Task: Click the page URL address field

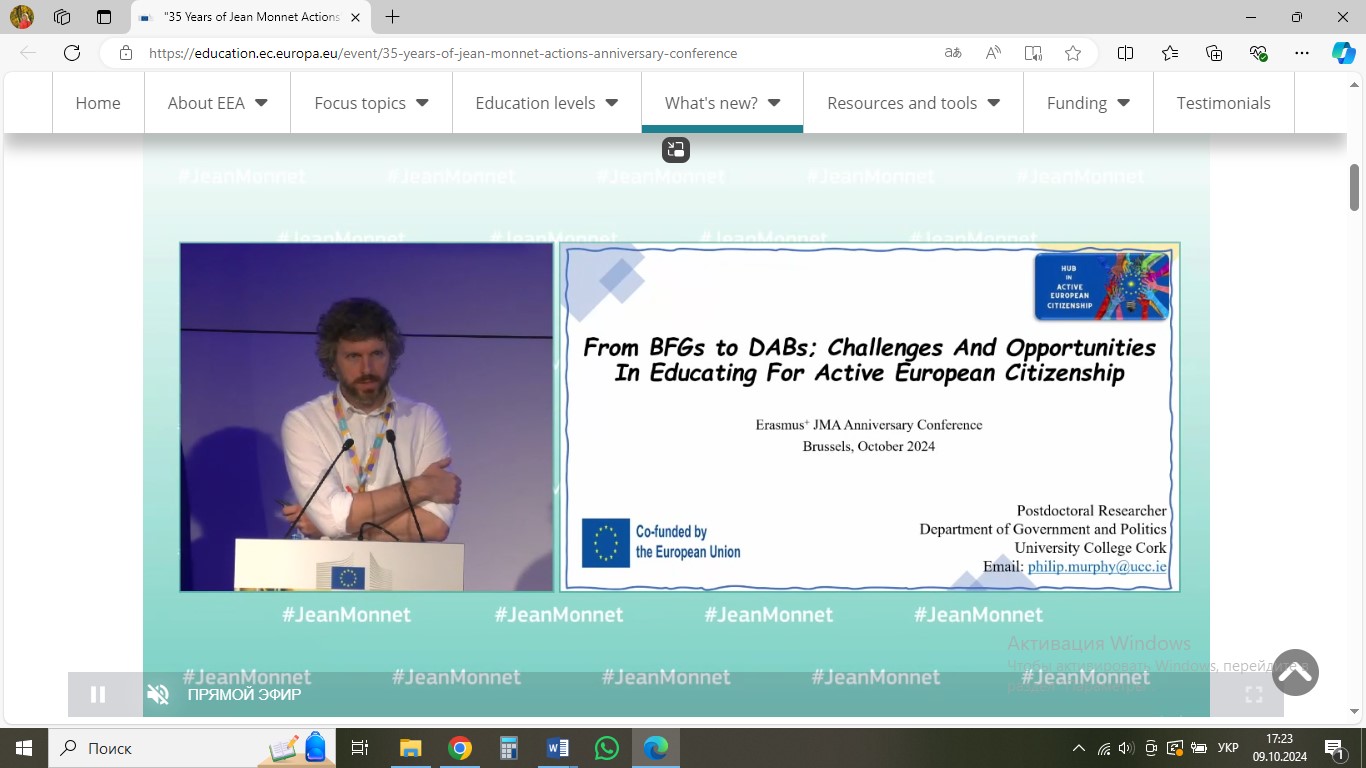Action: [500, 53]
